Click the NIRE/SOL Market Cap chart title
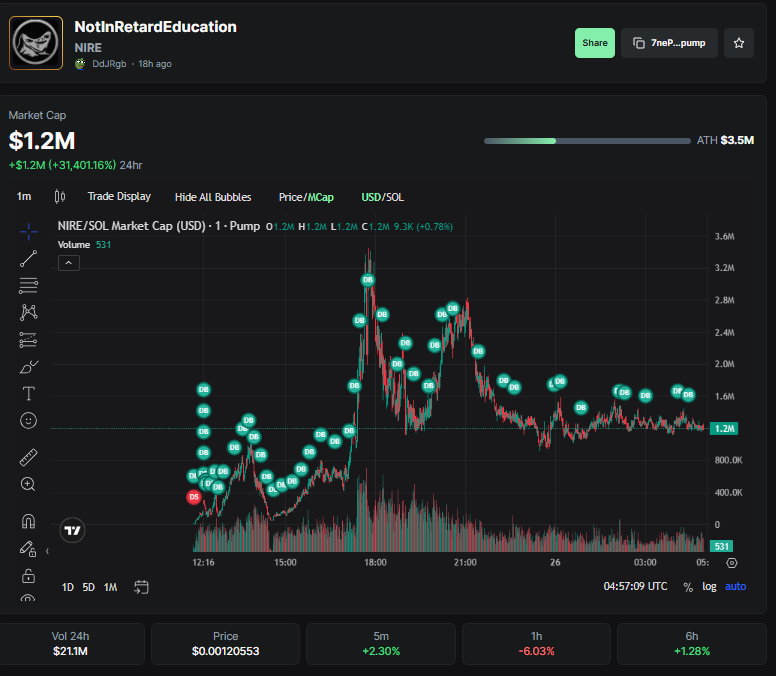This screenshot has width=776, height=676. click(159, 226)
